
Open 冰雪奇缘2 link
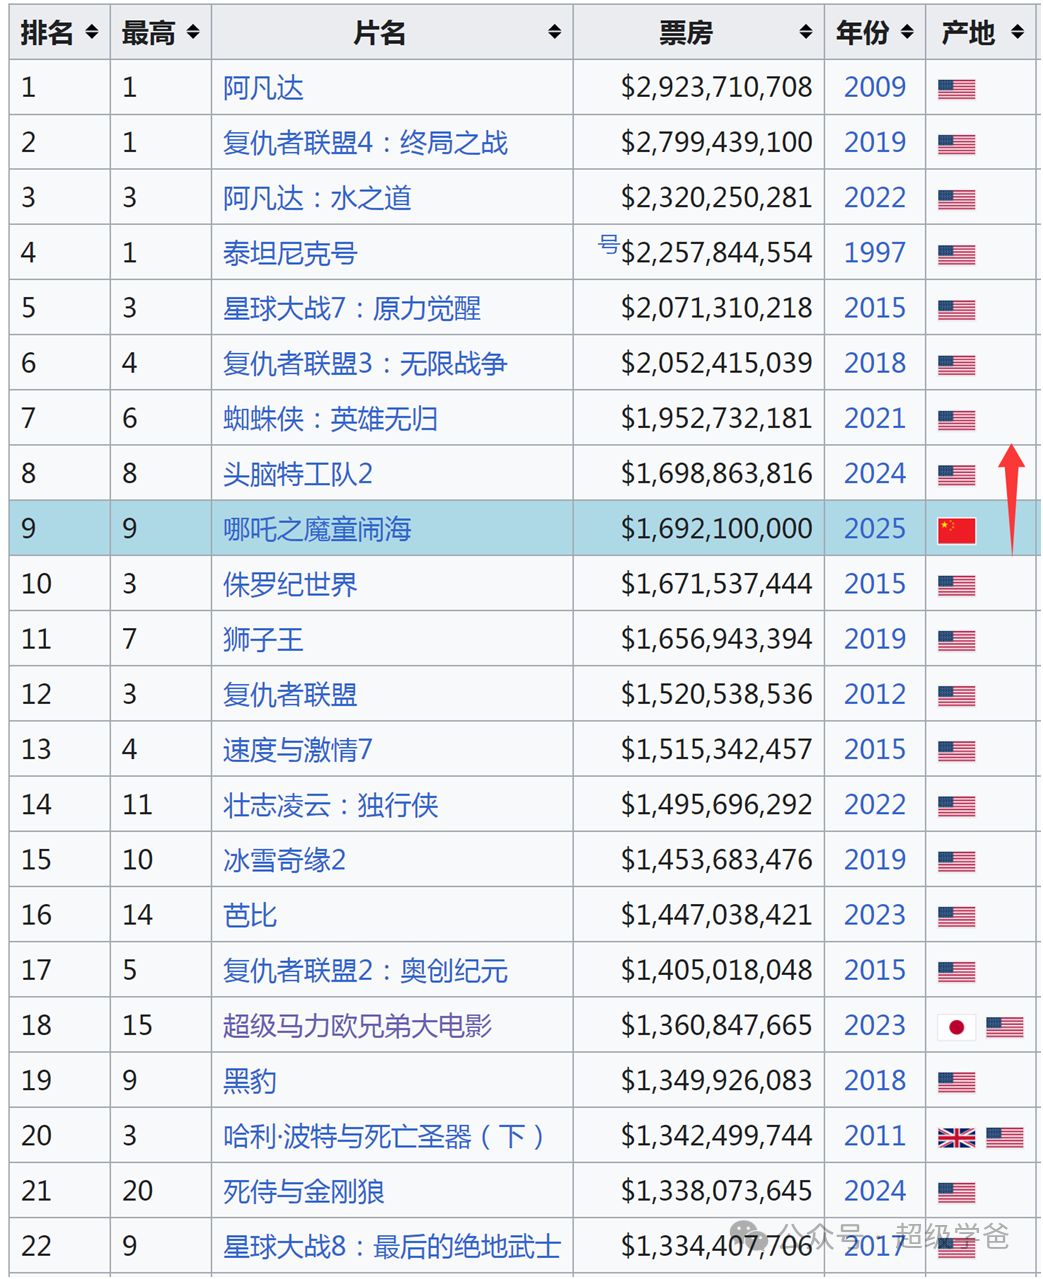[284, 860]
